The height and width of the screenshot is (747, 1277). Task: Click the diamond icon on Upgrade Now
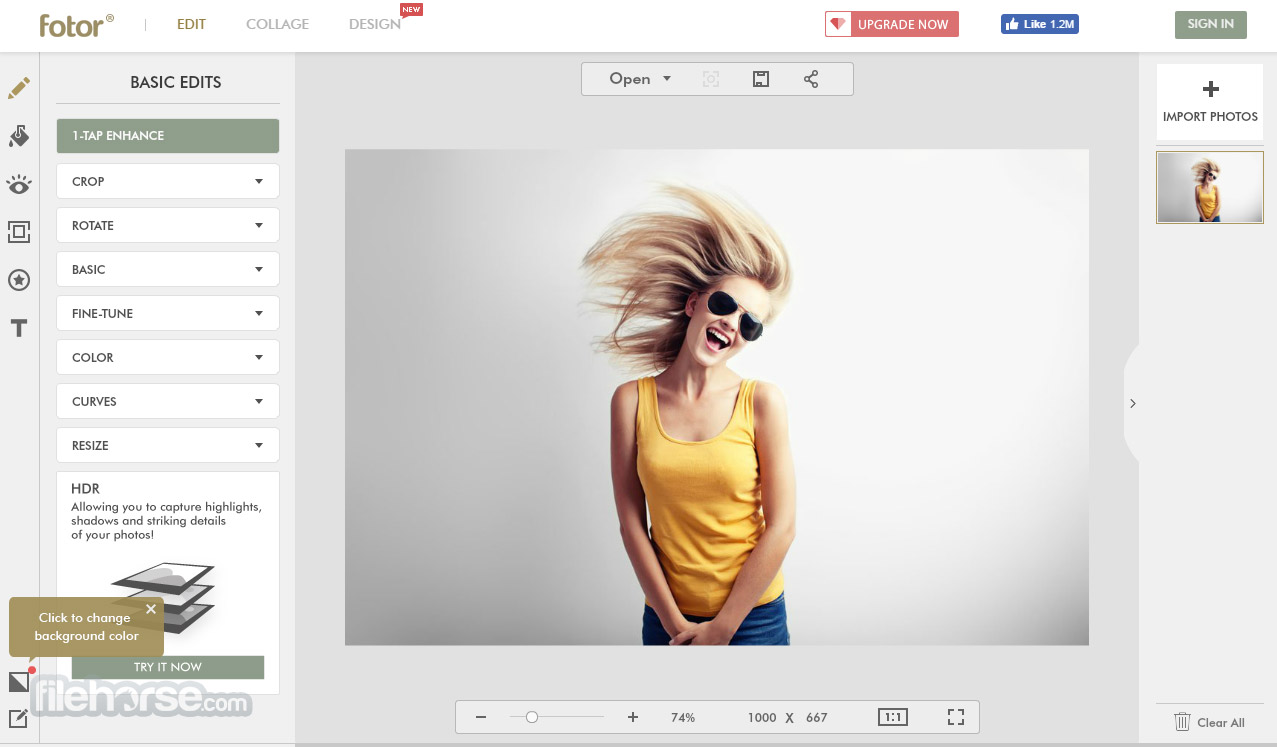pos(838,24)
